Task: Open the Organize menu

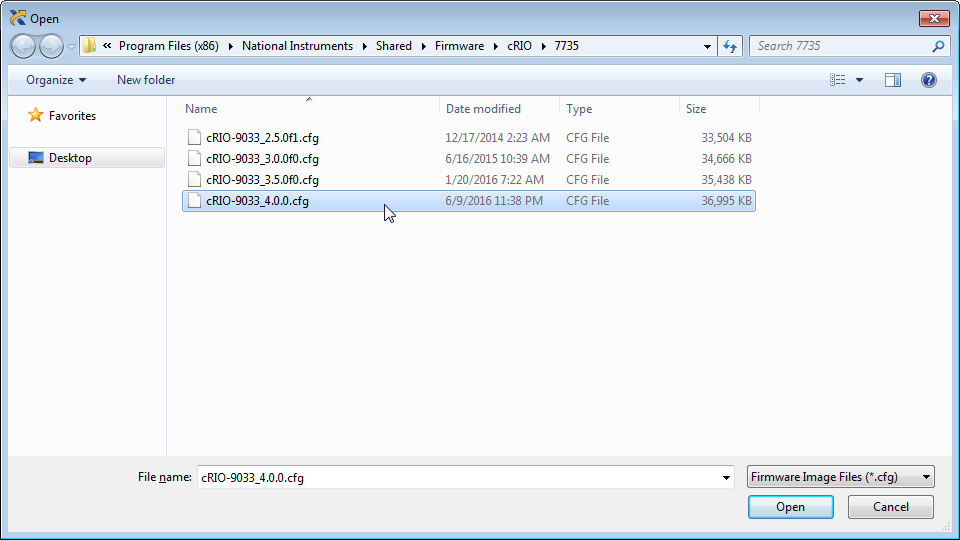Action: 56,80
